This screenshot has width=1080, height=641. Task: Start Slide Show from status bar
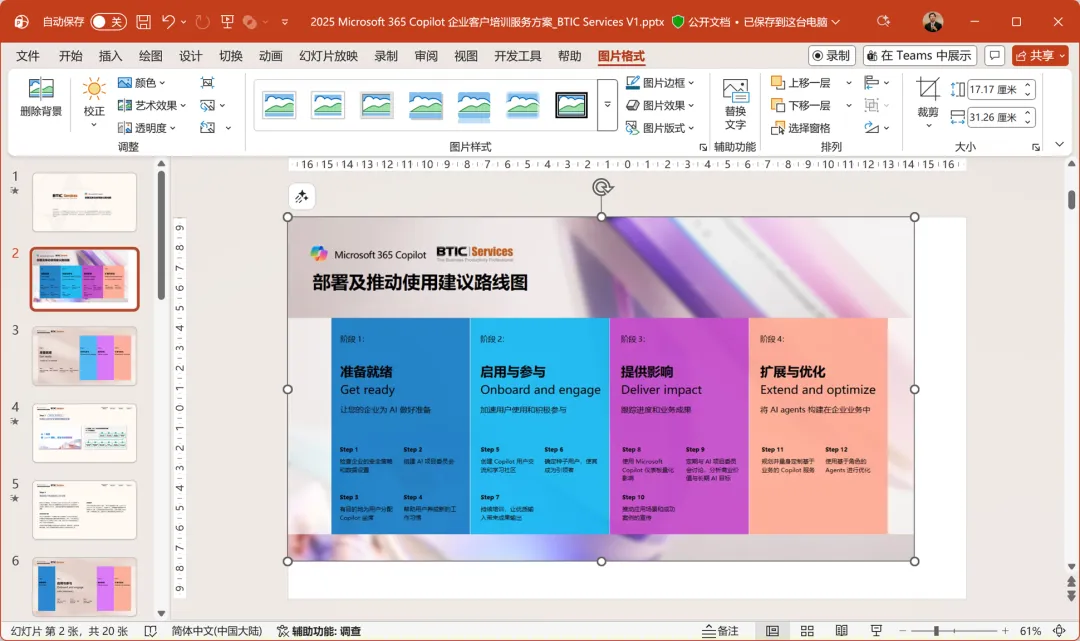point(876,631)
